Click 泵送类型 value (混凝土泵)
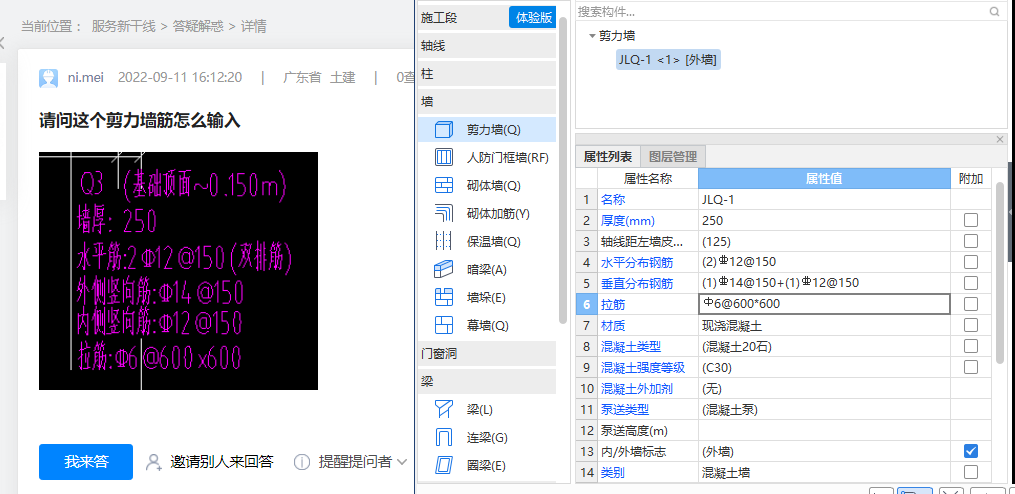Screen dimensions: 1015x494 (824, 409)
